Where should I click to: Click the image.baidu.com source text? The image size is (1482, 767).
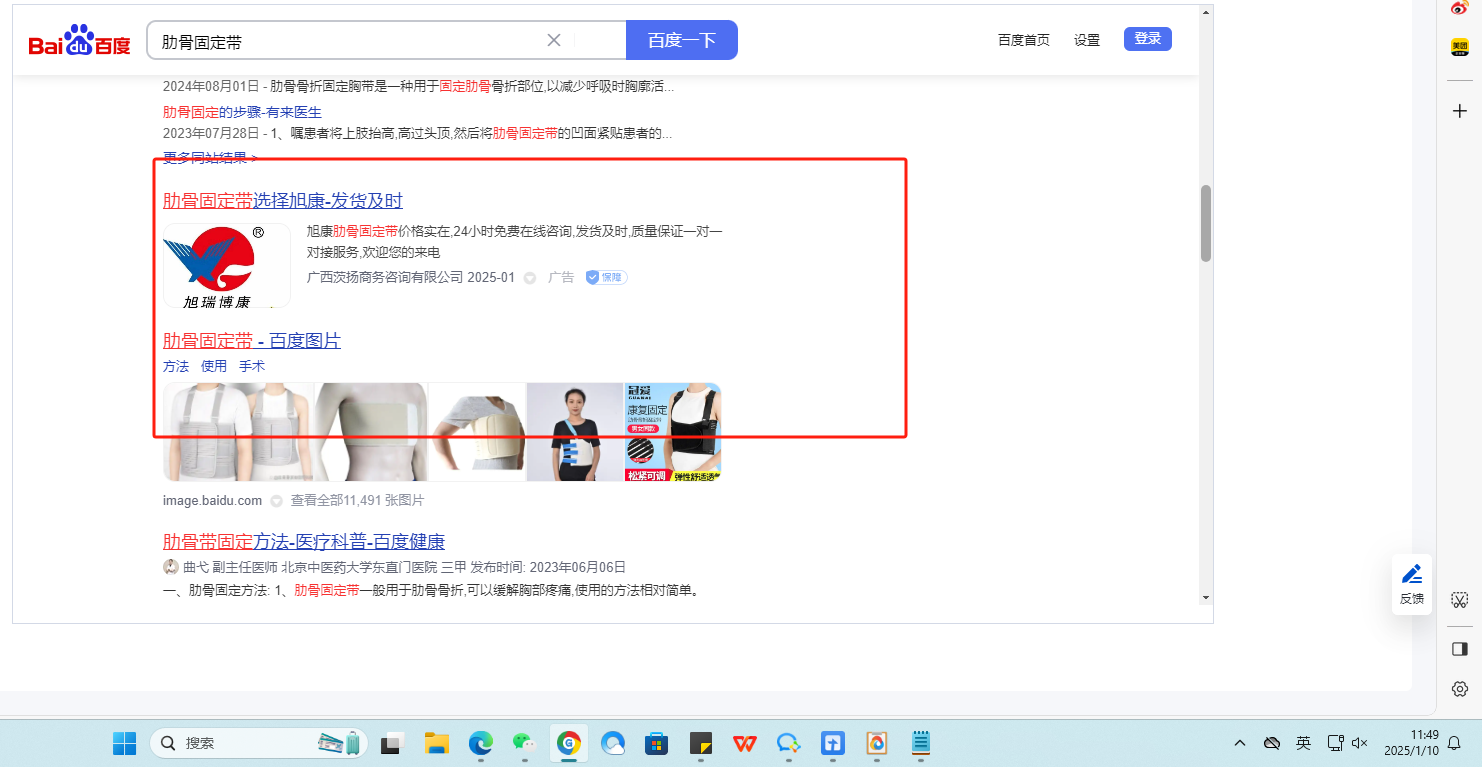(212, 500)
